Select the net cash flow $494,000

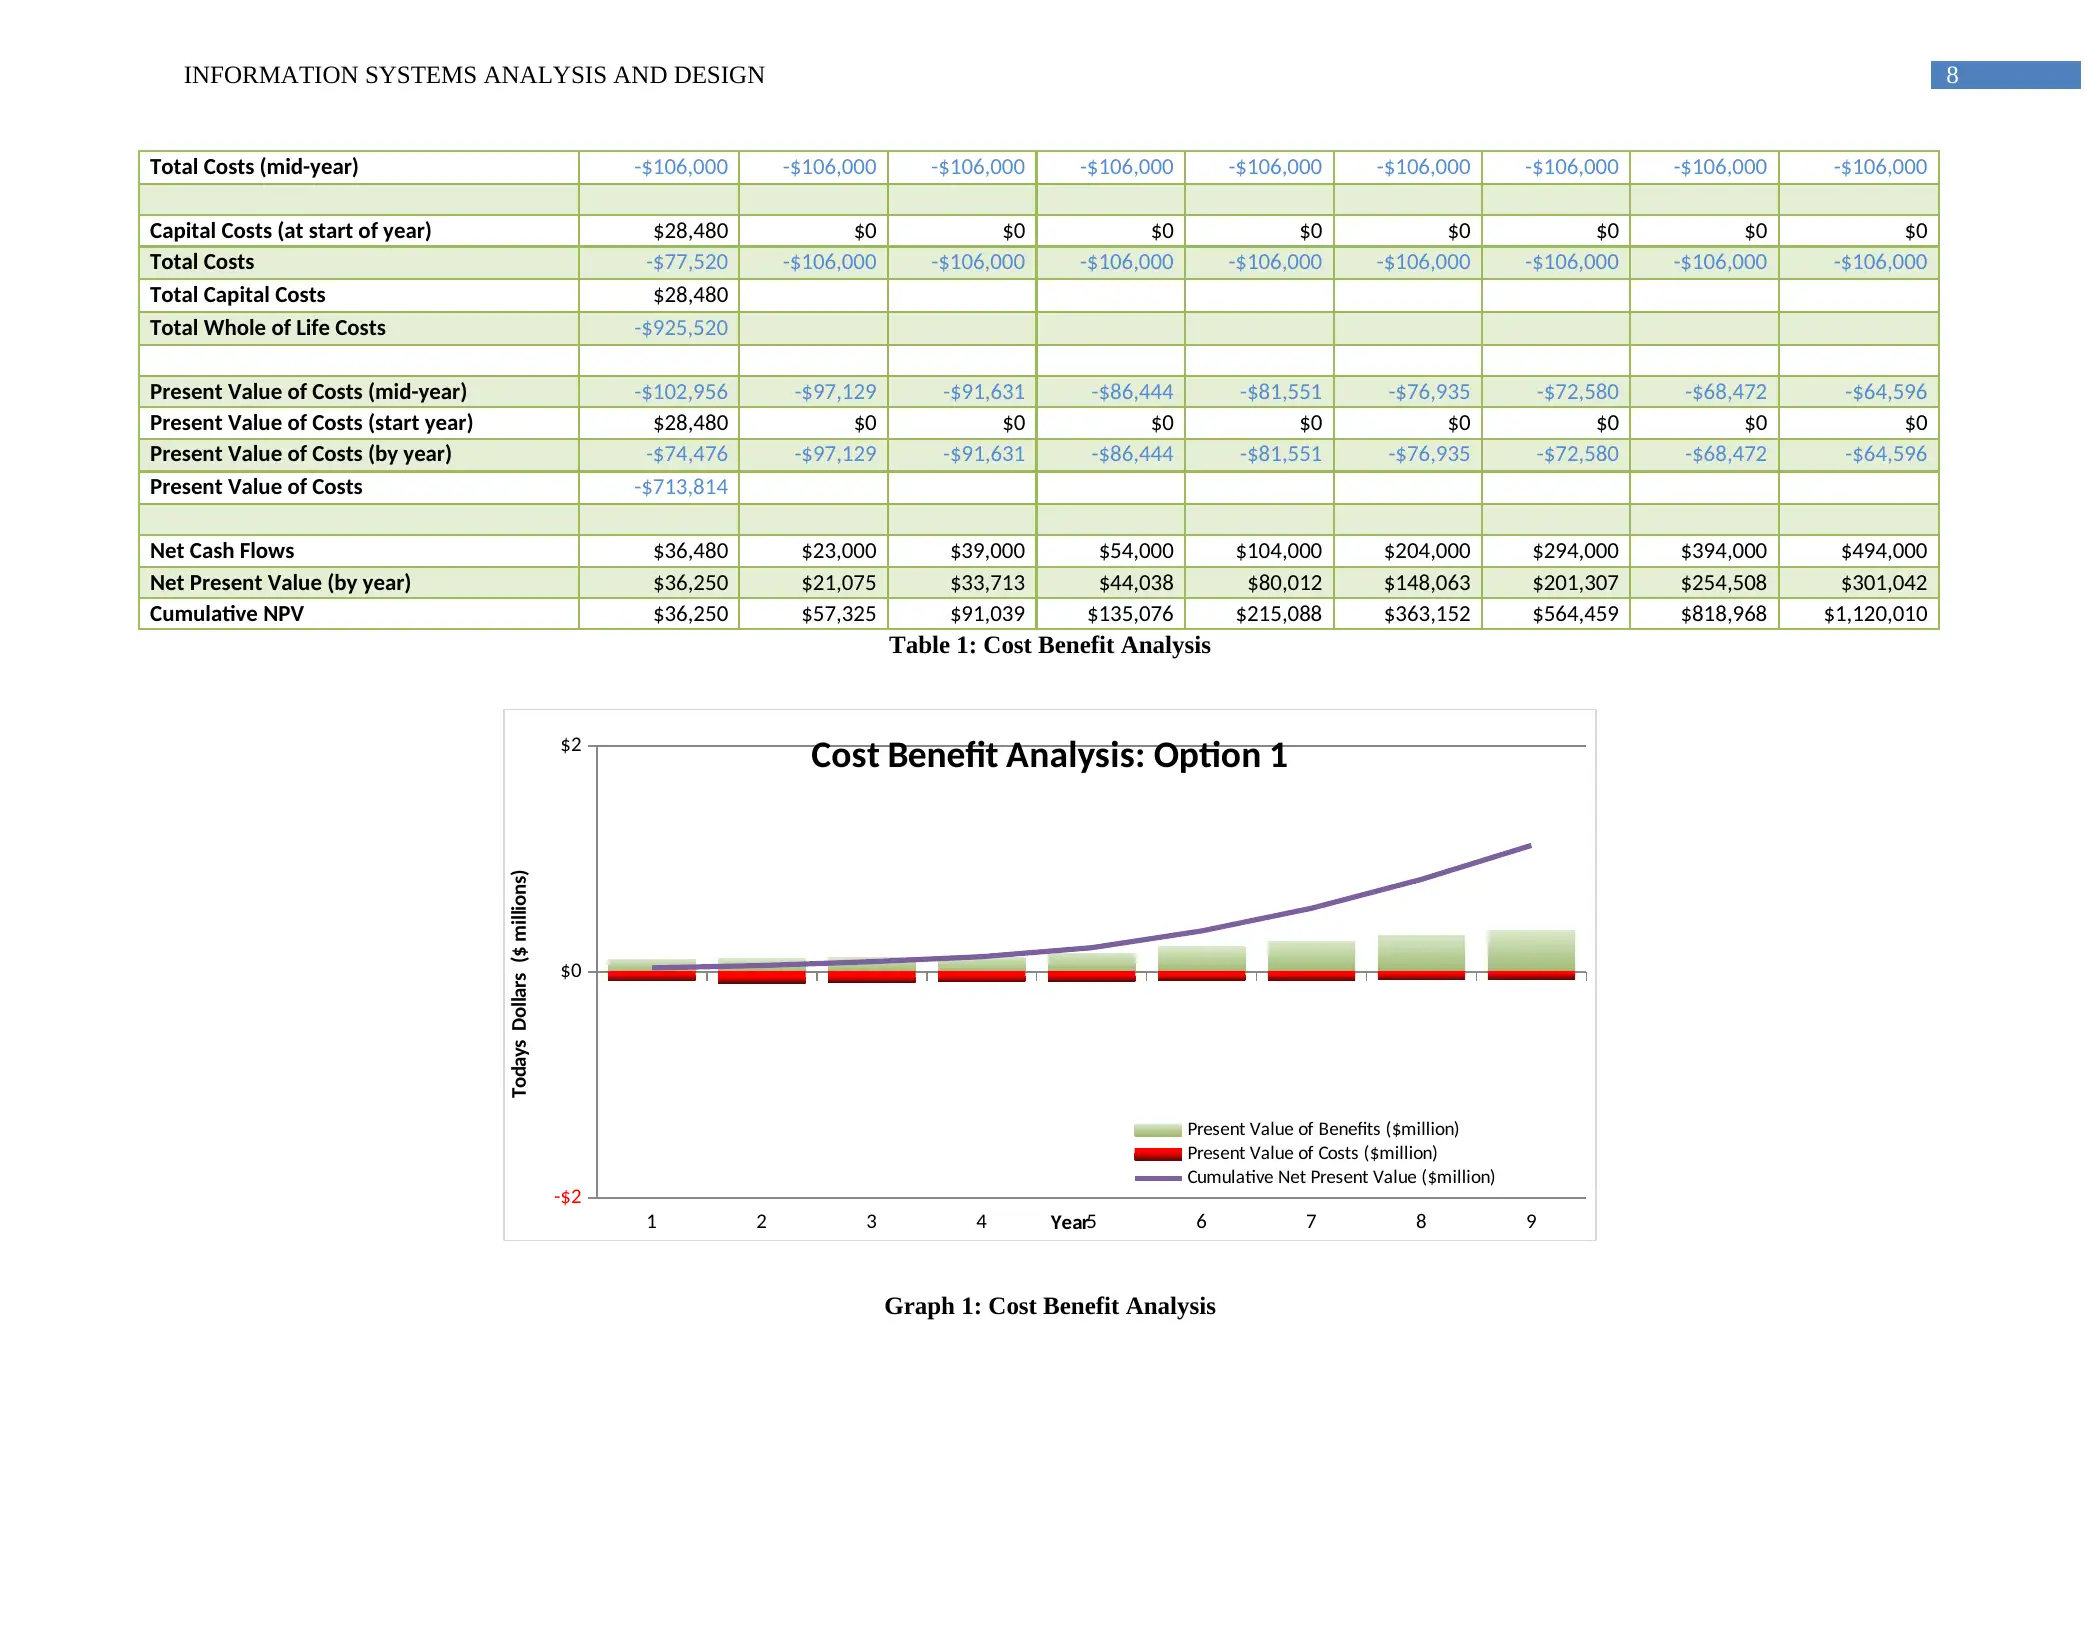pyautogui.click(x=1884, y=551)
